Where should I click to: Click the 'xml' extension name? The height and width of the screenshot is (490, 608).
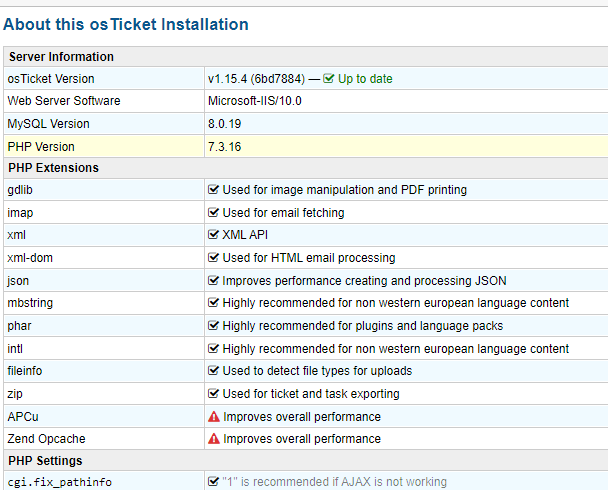click(x=16, y=235)
